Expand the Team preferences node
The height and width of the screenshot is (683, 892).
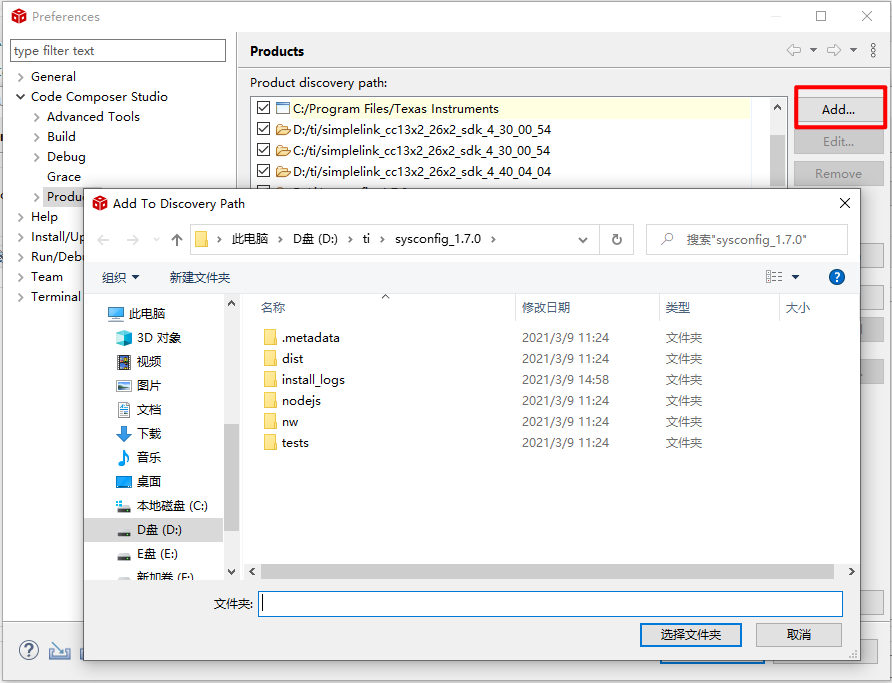(20, 277)
